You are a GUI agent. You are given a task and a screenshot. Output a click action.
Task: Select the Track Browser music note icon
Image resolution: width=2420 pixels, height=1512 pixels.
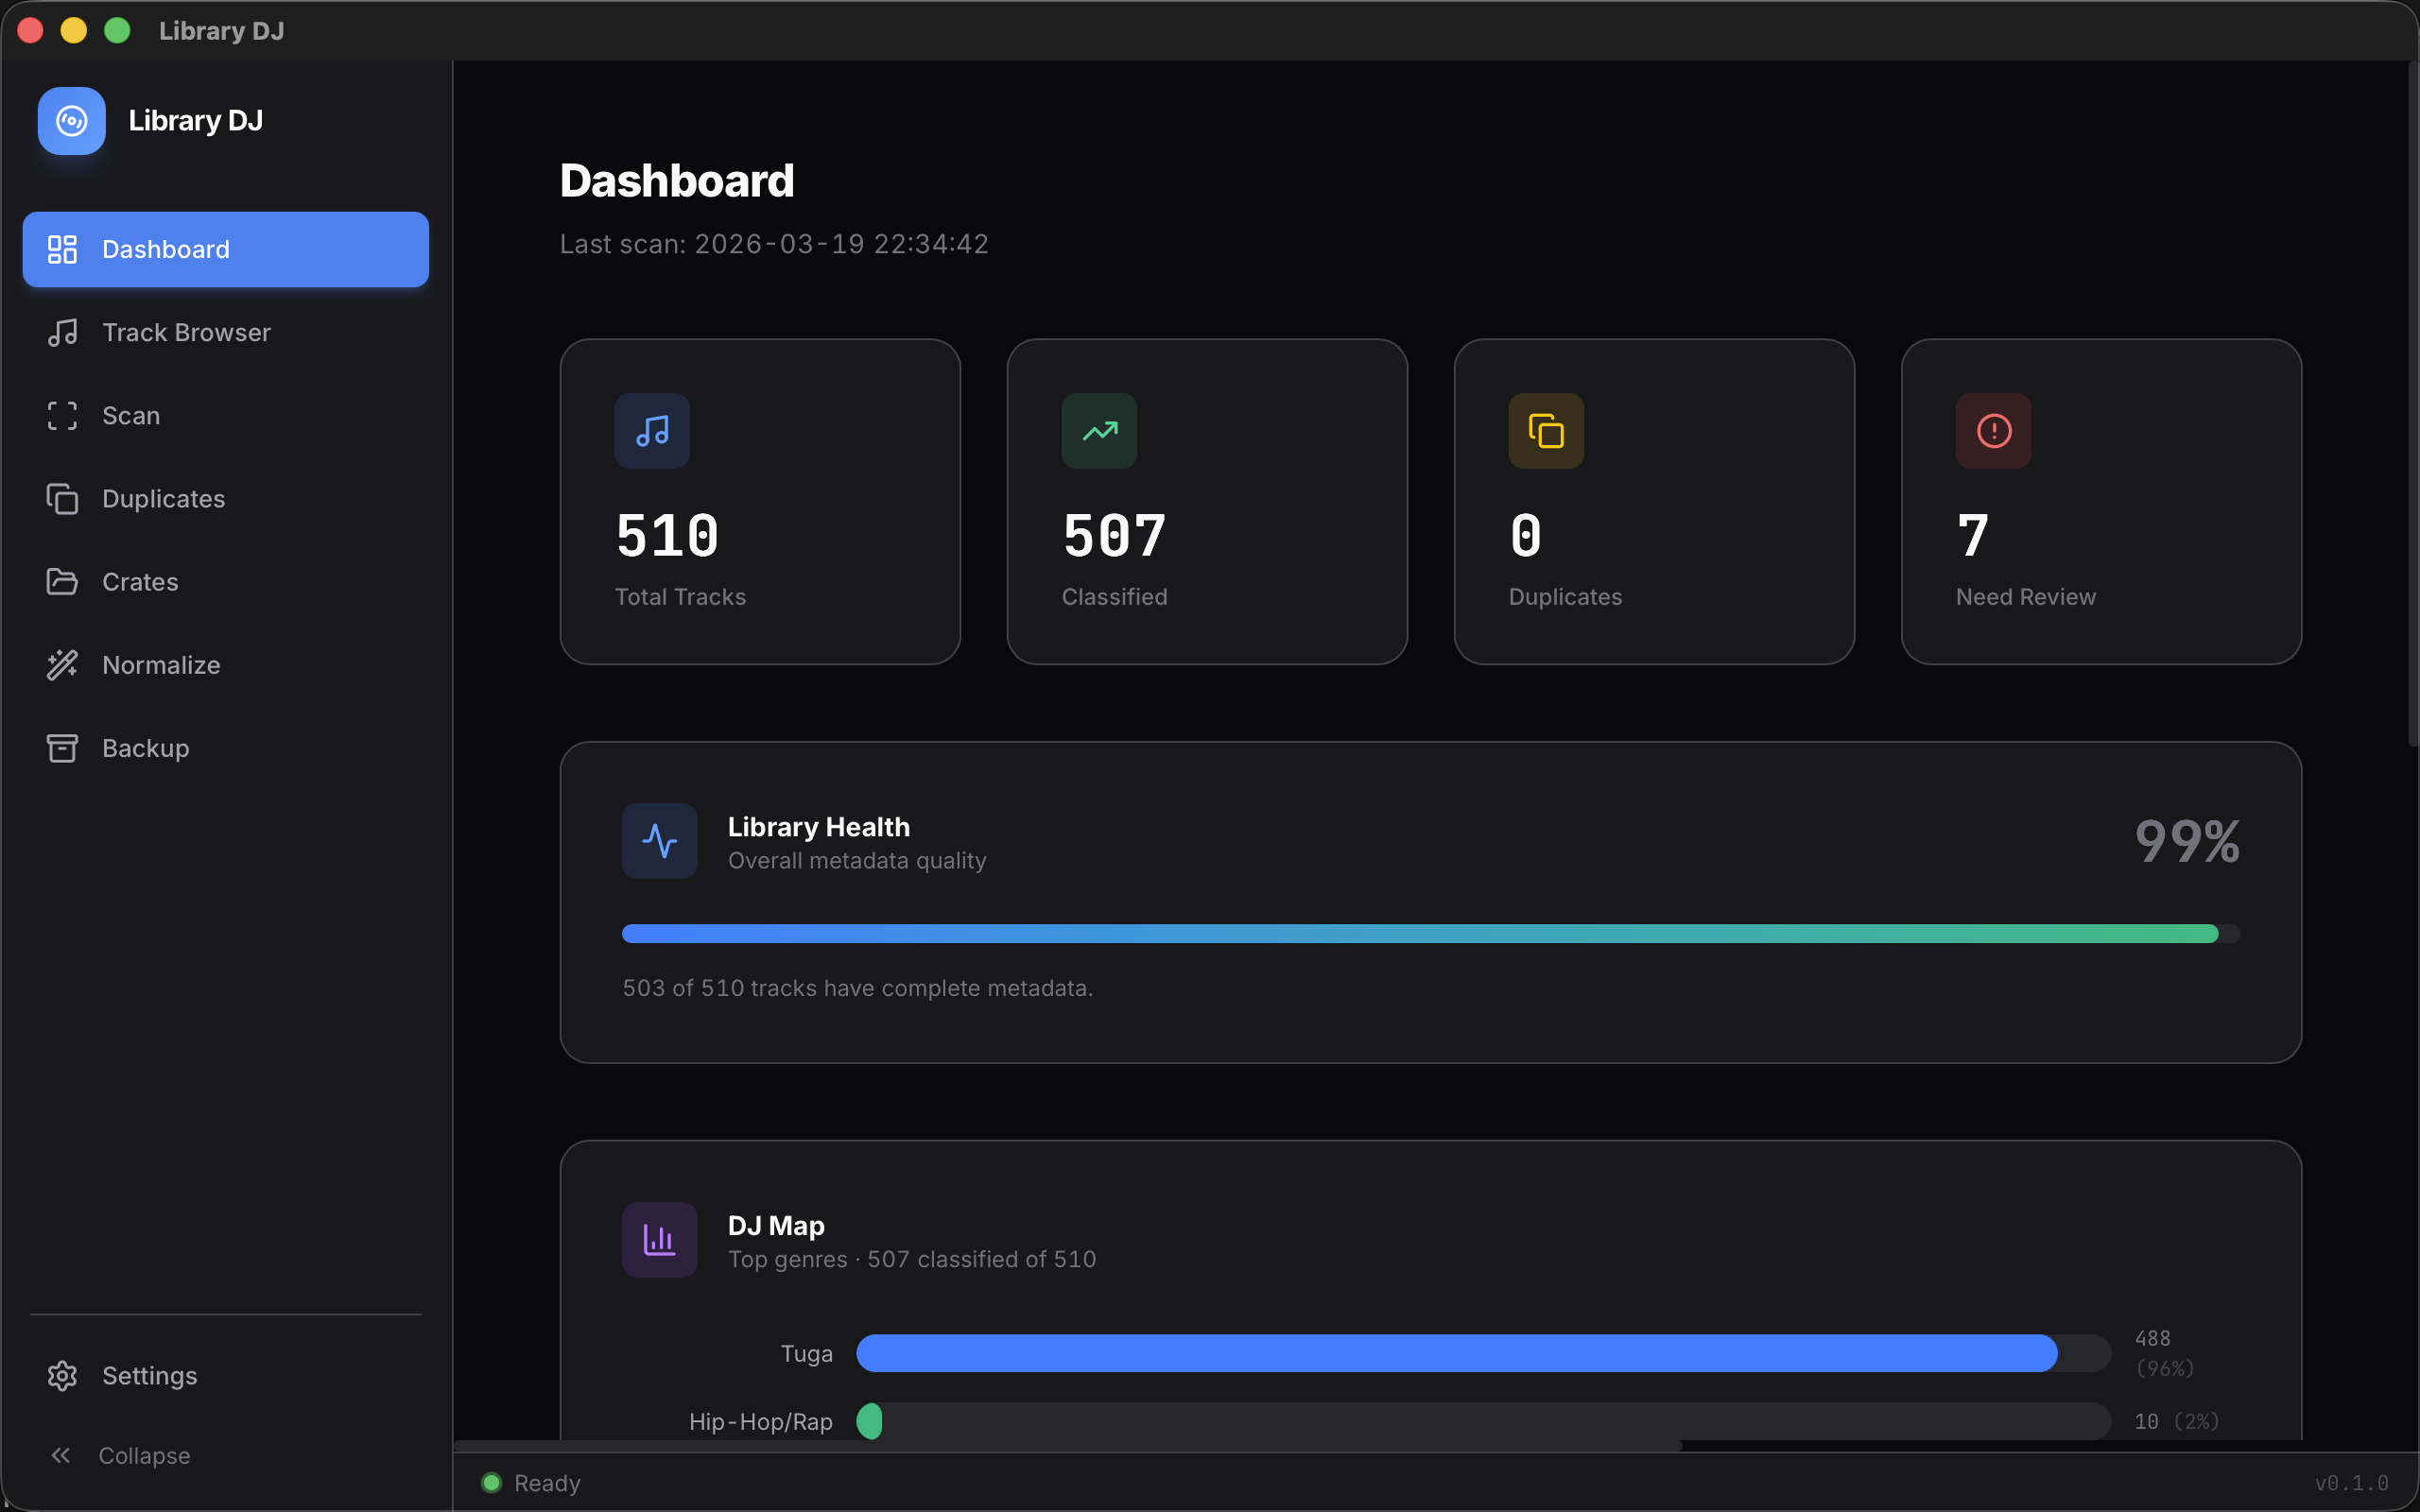[x=63, y=332]
